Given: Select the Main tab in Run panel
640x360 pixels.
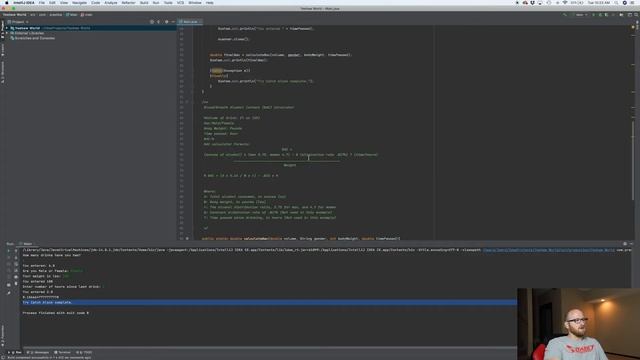Looking at the screenshot, I should [x=27, y=244].
